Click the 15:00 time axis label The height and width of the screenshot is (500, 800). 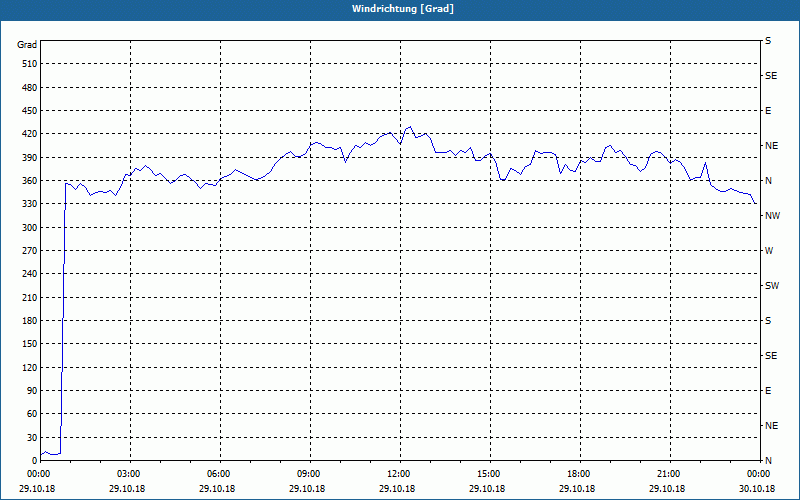pyautogui.click(x=489, y=474)
